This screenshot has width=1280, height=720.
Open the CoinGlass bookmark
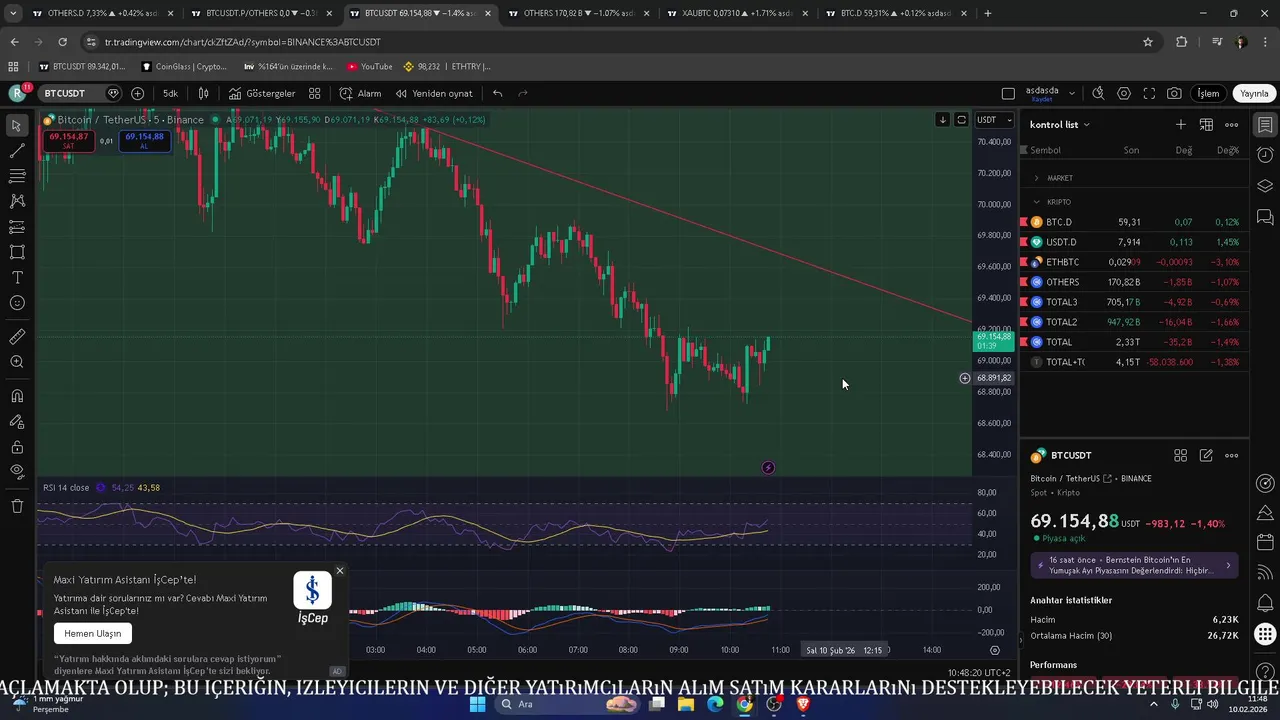[185, 67]
